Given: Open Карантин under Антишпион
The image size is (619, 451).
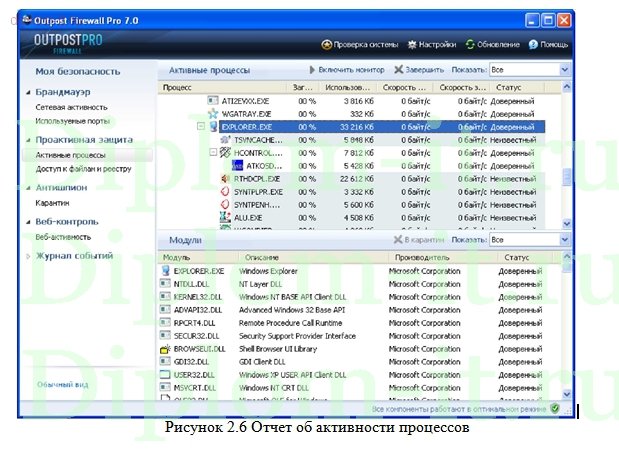Looking at the screenshot, I should click(x=52, y=202).
